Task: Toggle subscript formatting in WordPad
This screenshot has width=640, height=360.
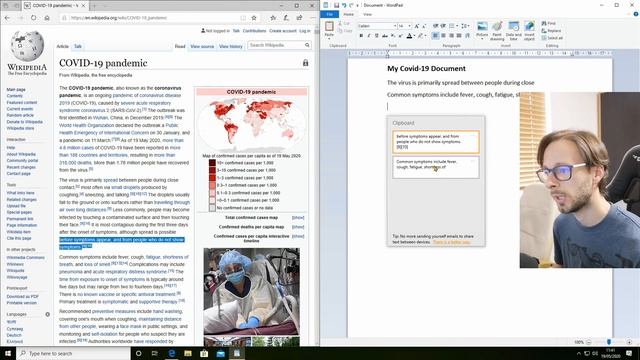Action: 393,36
